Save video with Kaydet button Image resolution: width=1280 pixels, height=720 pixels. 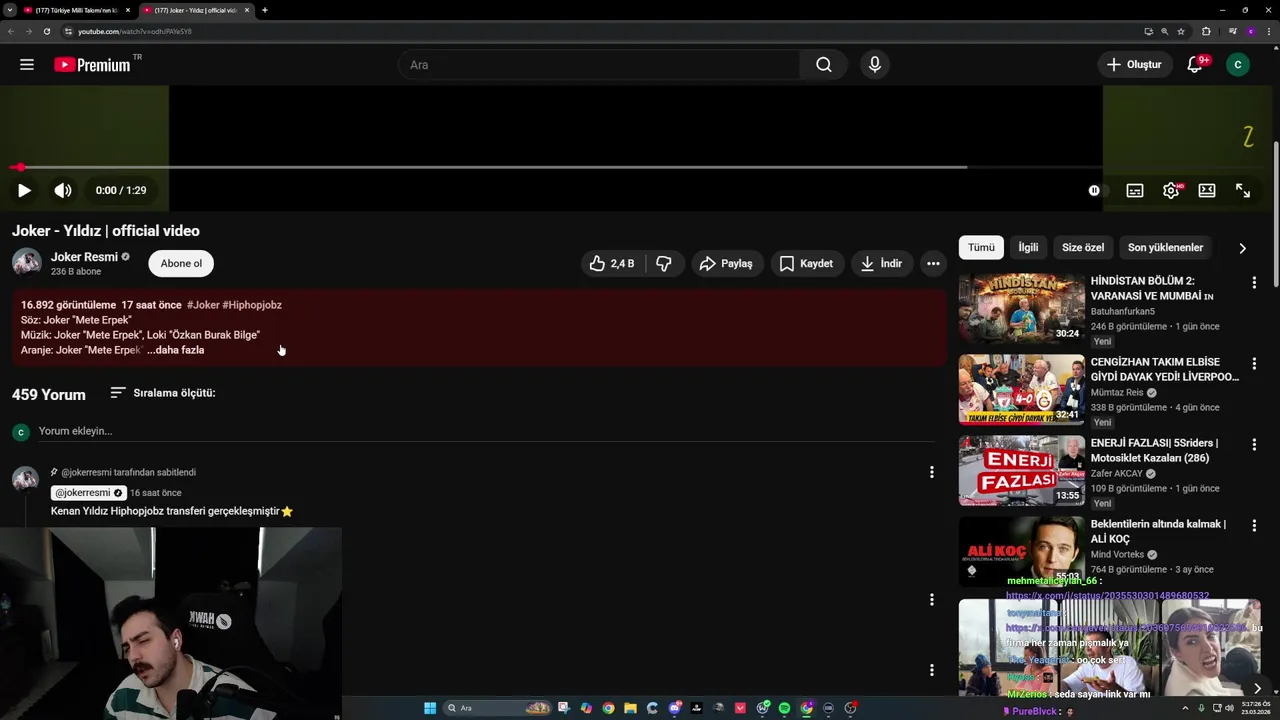806,263
